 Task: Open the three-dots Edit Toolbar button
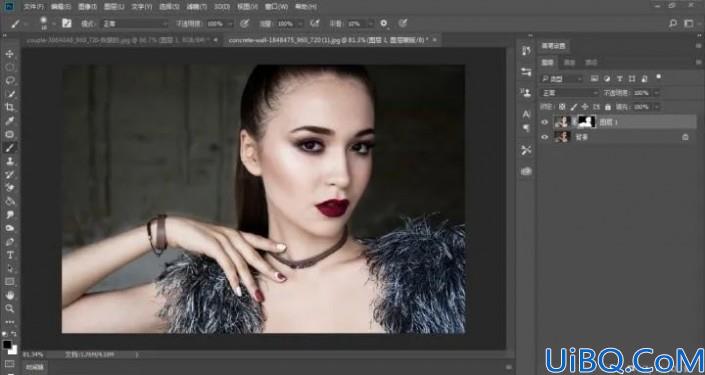click(9, 322)
